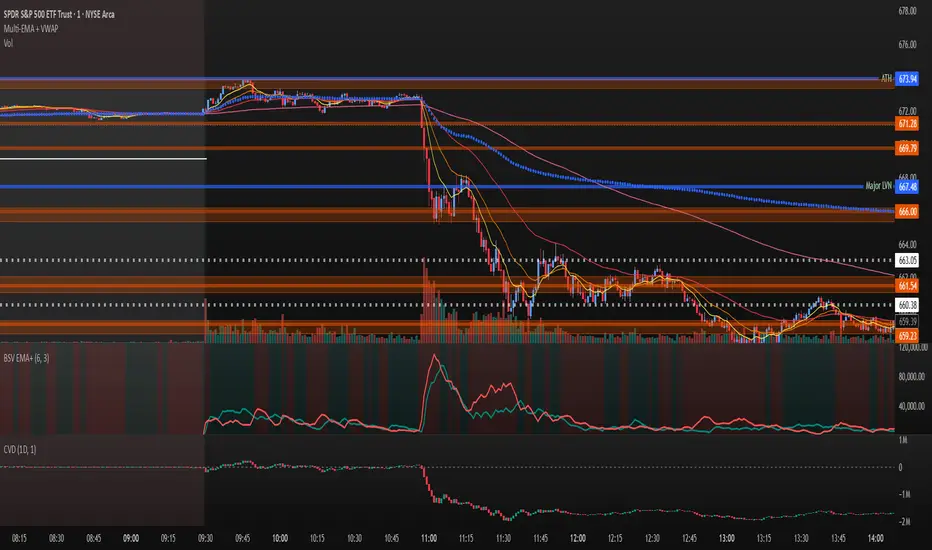Image resolution: width=932 pixels, height=550 pixels.
Task: Click the ATH 673.94 price label
Action: pyautogui.click(x=907, y=79)
